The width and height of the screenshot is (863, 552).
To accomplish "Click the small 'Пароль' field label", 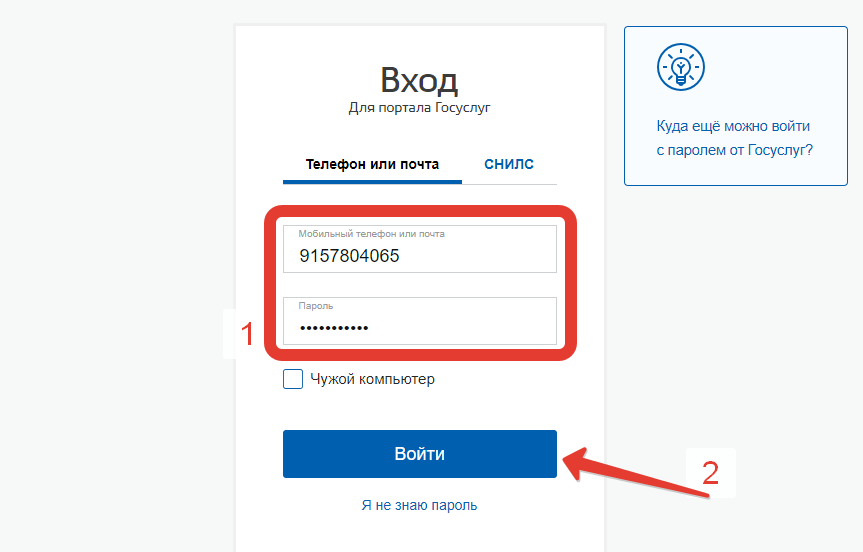I will pos(316,306).
